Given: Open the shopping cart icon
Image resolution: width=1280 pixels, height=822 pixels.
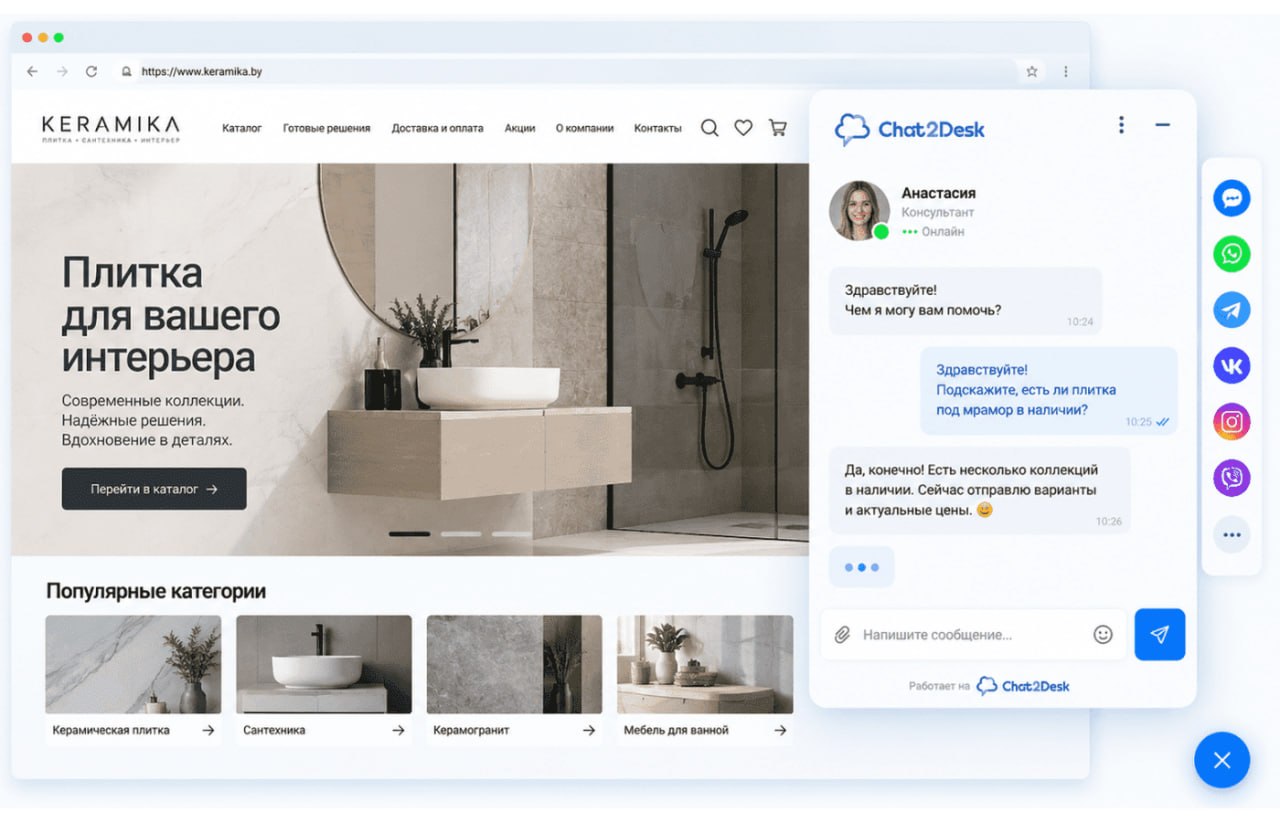Looking at the screenshot, I should tap(777, 128).
